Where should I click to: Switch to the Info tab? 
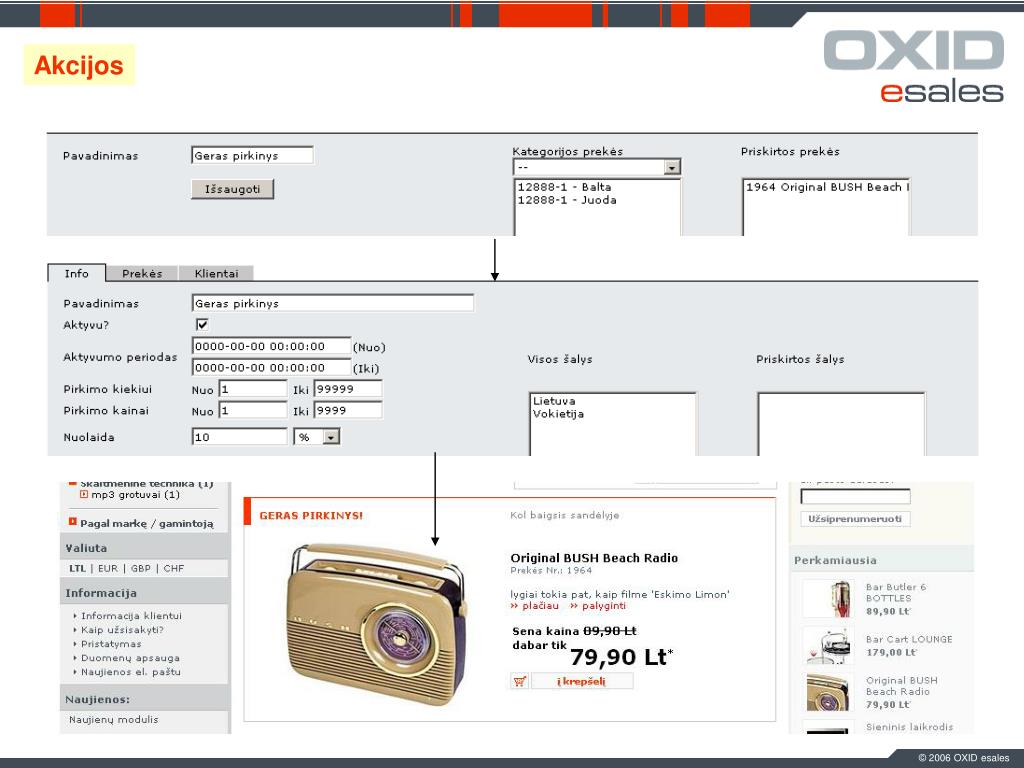[x=76, y=273]
